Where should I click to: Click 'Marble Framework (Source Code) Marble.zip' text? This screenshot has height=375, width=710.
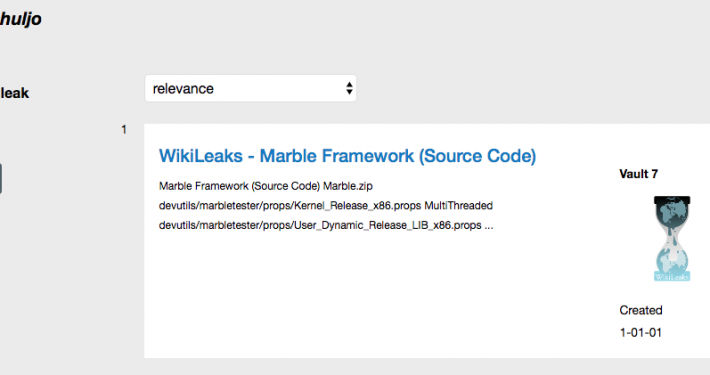(266, 186)
